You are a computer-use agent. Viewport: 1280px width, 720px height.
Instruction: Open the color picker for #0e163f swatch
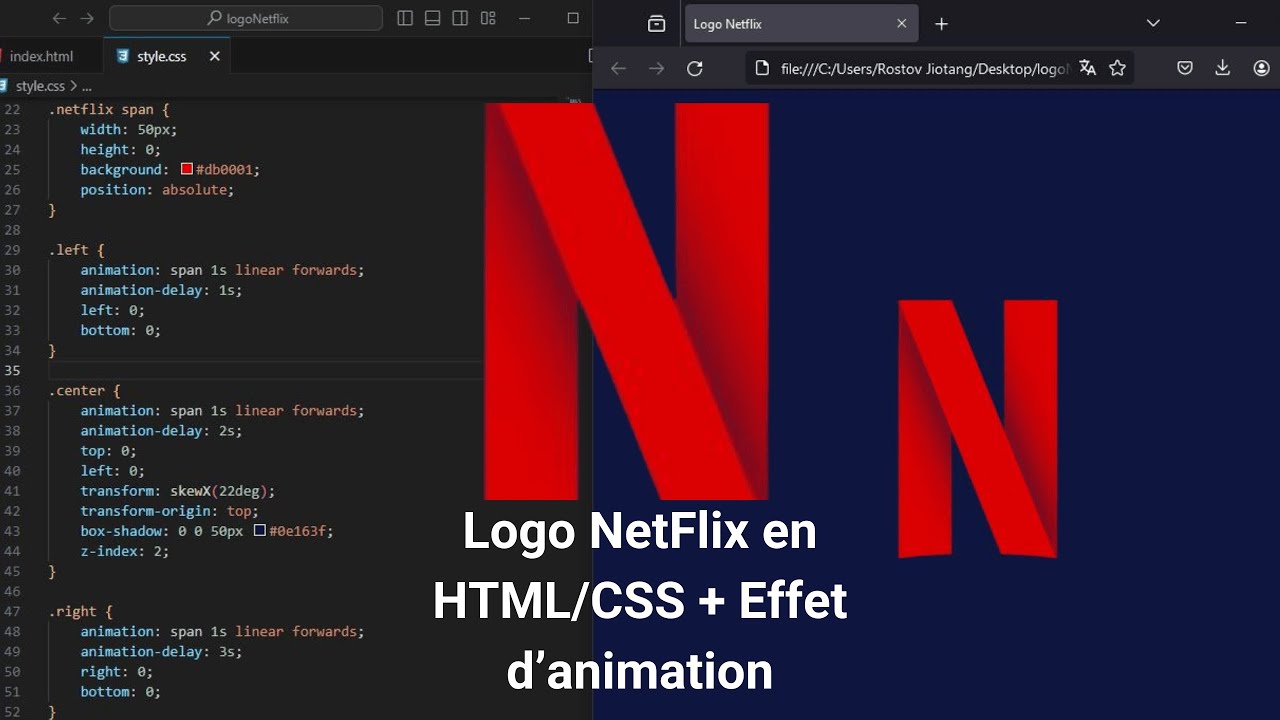pos(260,530)
